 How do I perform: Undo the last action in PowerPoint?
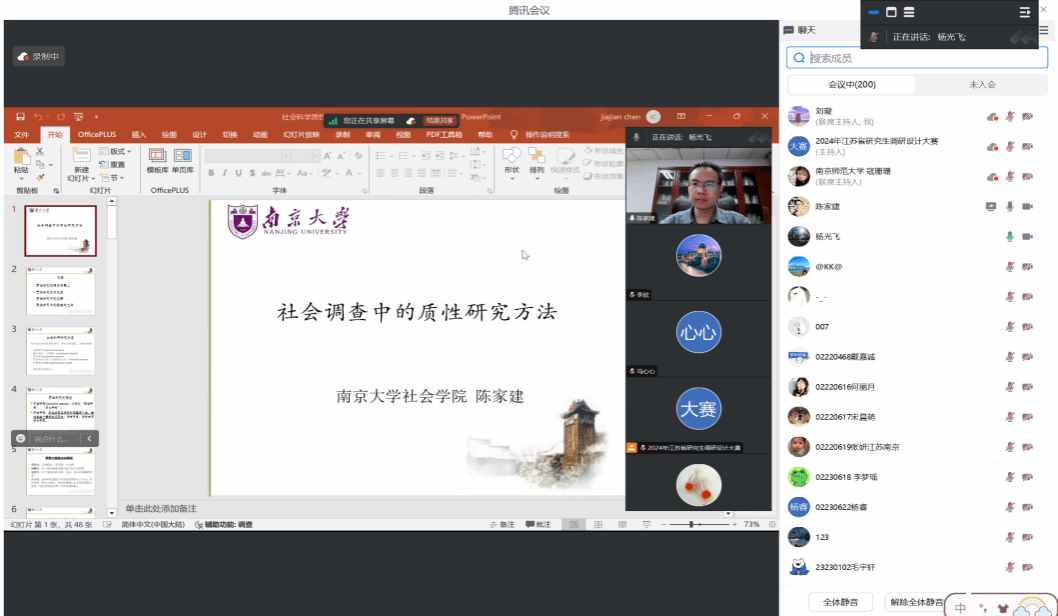tap(38, 117)
